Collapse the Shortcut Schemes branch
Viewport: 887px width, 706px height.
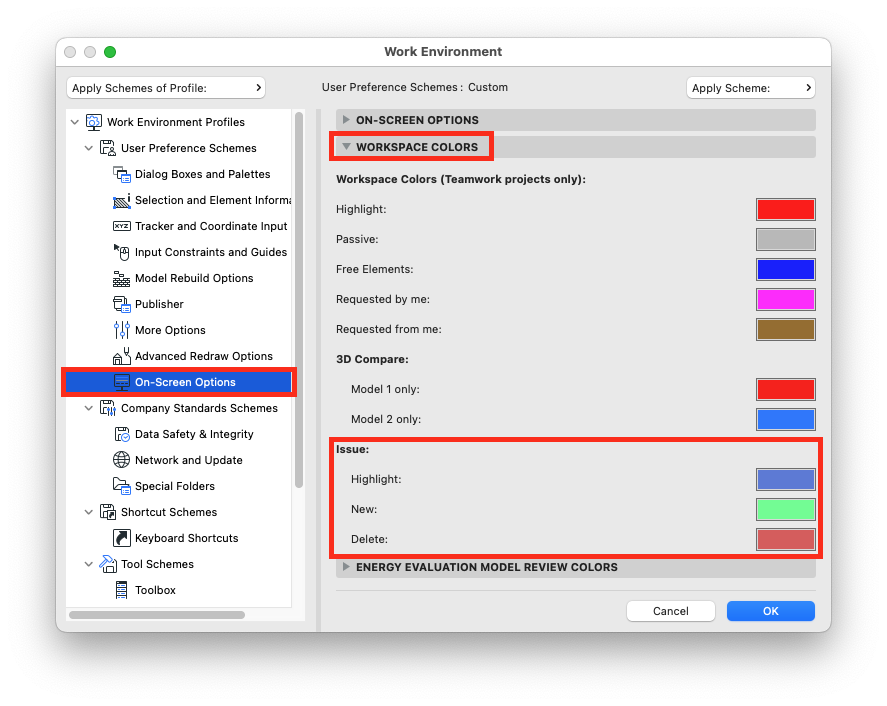(89, 513)
